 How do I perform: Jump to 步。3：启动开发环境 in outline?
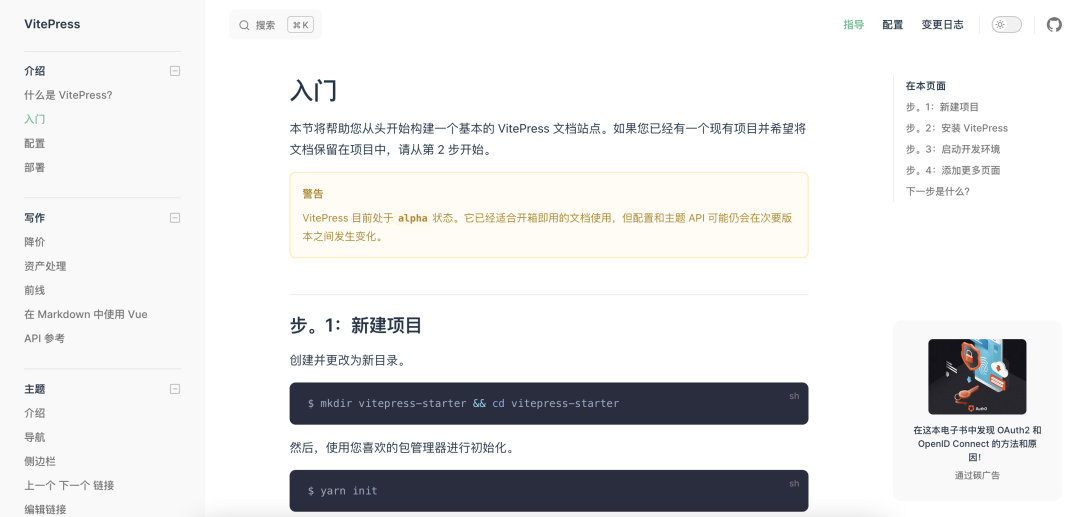pos(953,149)
